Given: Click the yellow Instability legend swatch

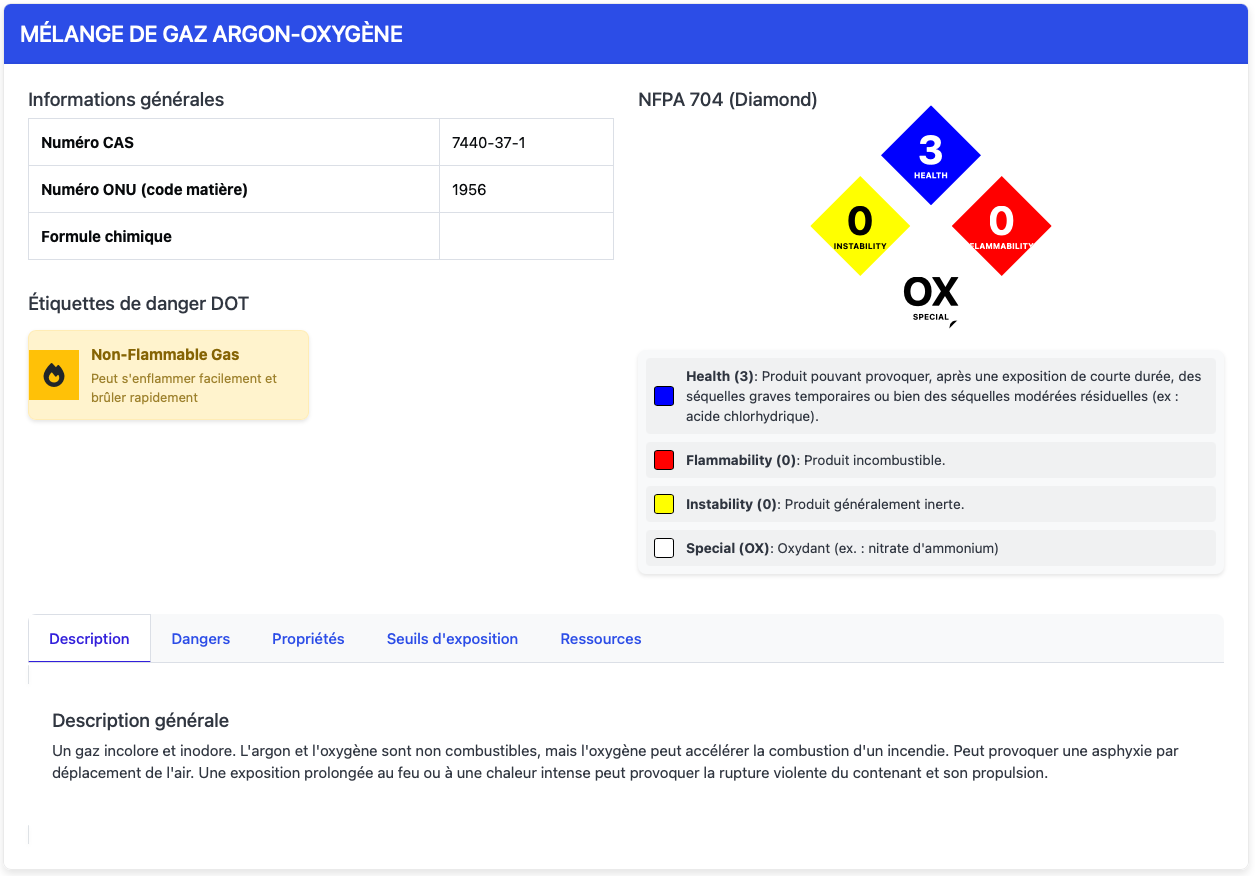Looking at the screenshot, I should pyautogui.click(x=664, y=504).
